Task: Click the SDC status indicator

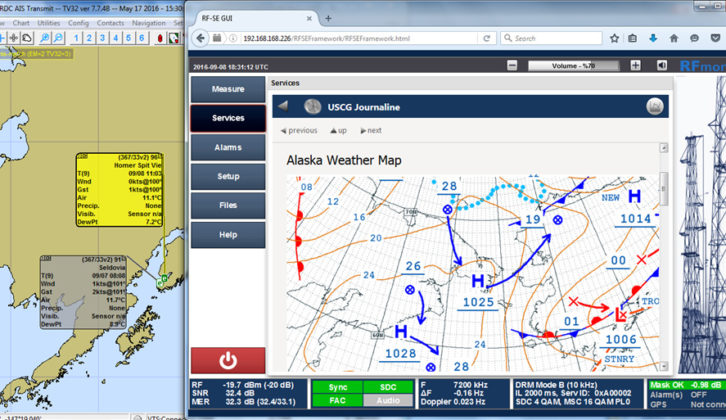Action: 388,387
